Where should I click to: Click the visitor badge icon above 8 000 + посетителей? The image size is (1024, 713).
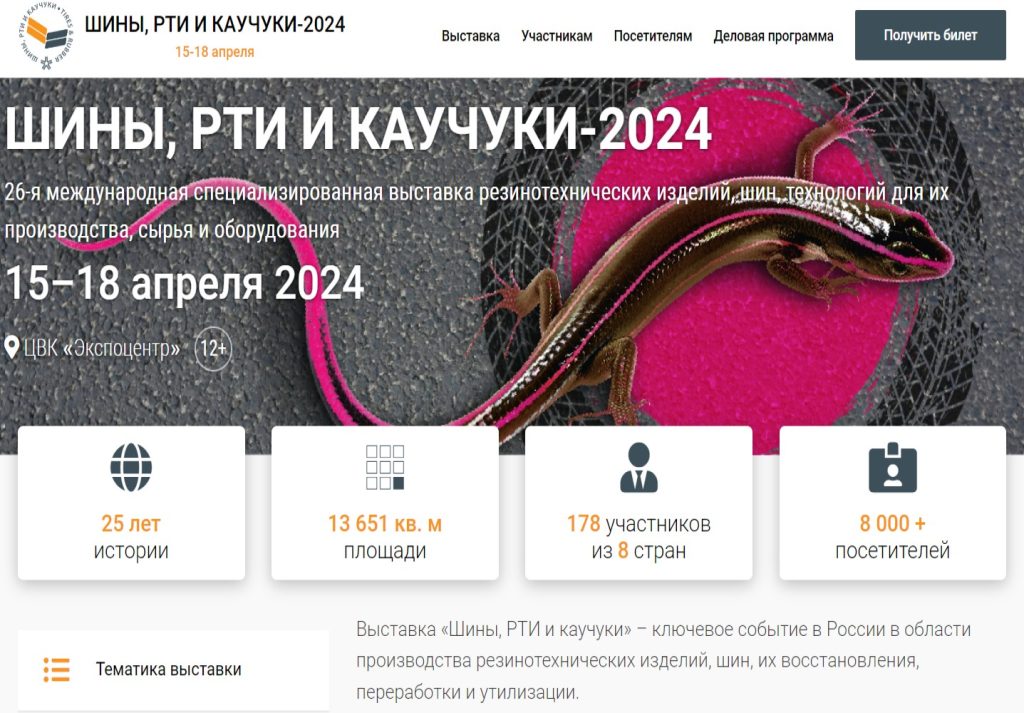coord(893,467)
